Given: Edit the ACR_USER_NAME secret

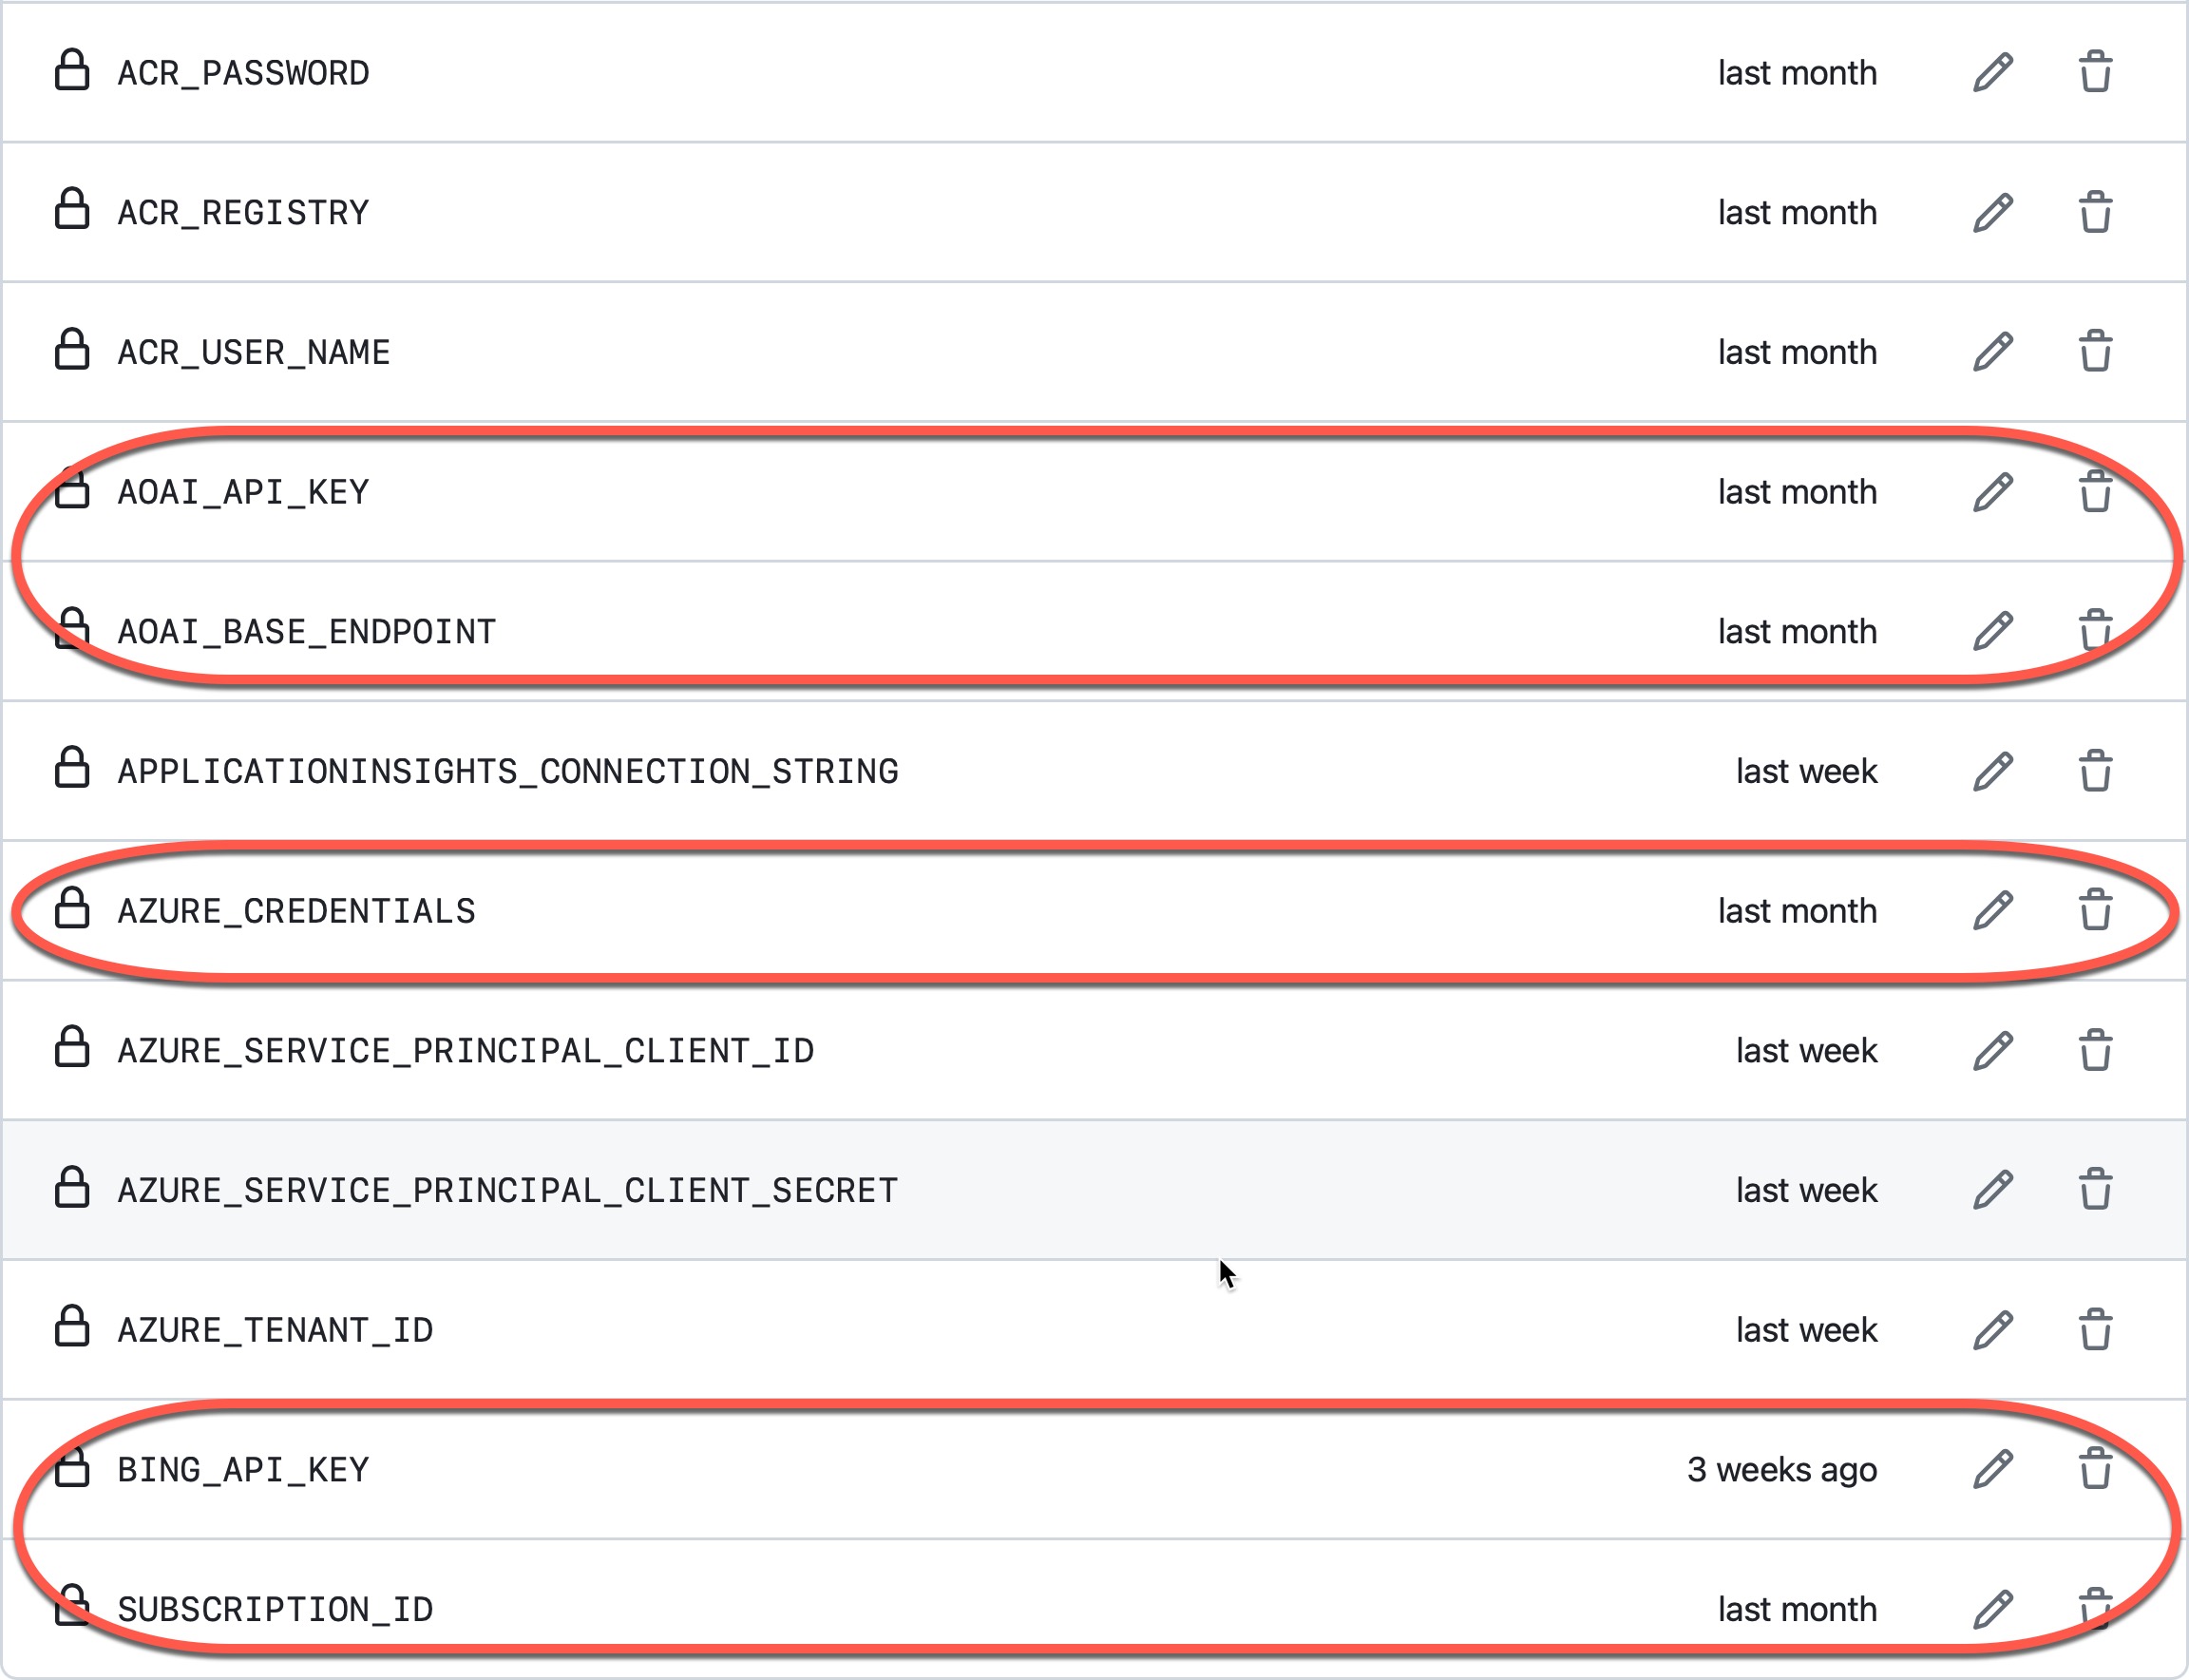Looking at the screenshot, I should 1992,352.
